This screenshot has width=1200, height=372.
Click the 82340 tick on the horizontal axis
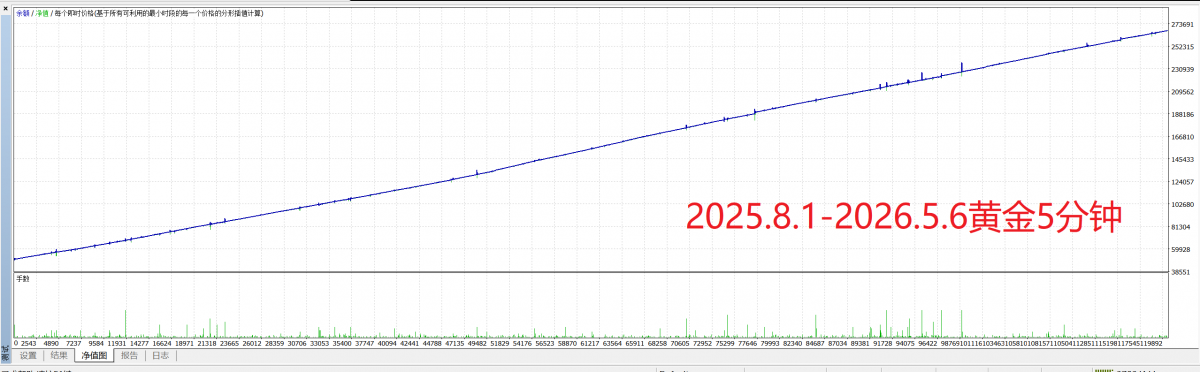[x=793, y=343]
